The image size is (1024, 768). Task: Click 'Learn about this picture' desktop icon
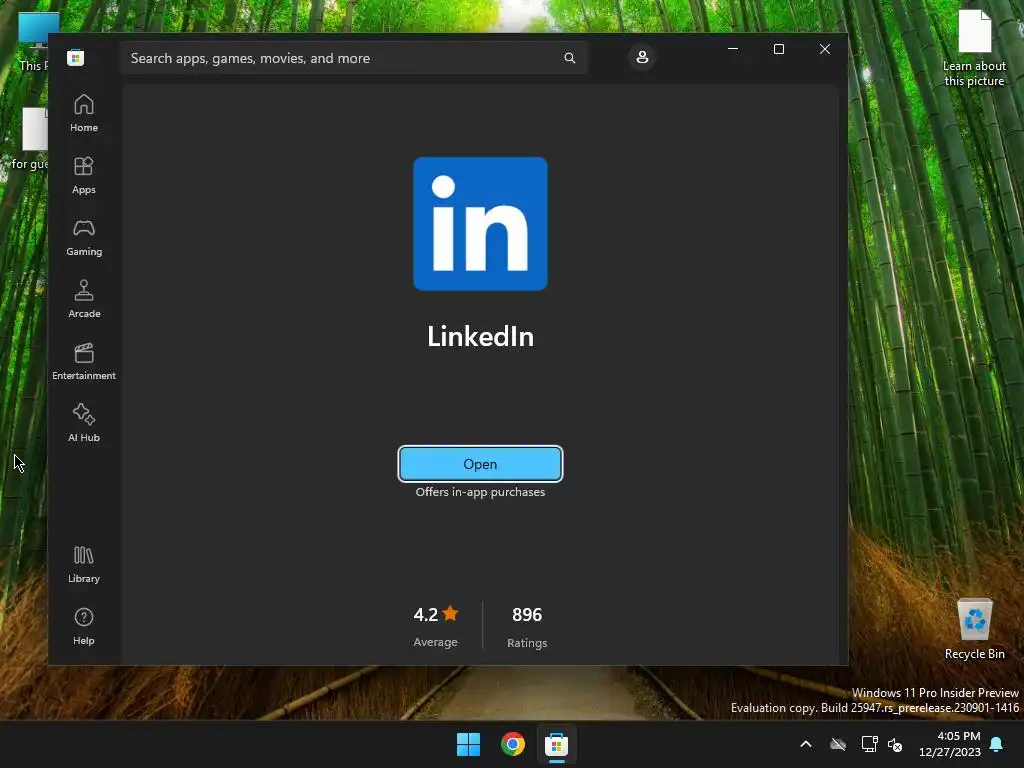(974, 48)
